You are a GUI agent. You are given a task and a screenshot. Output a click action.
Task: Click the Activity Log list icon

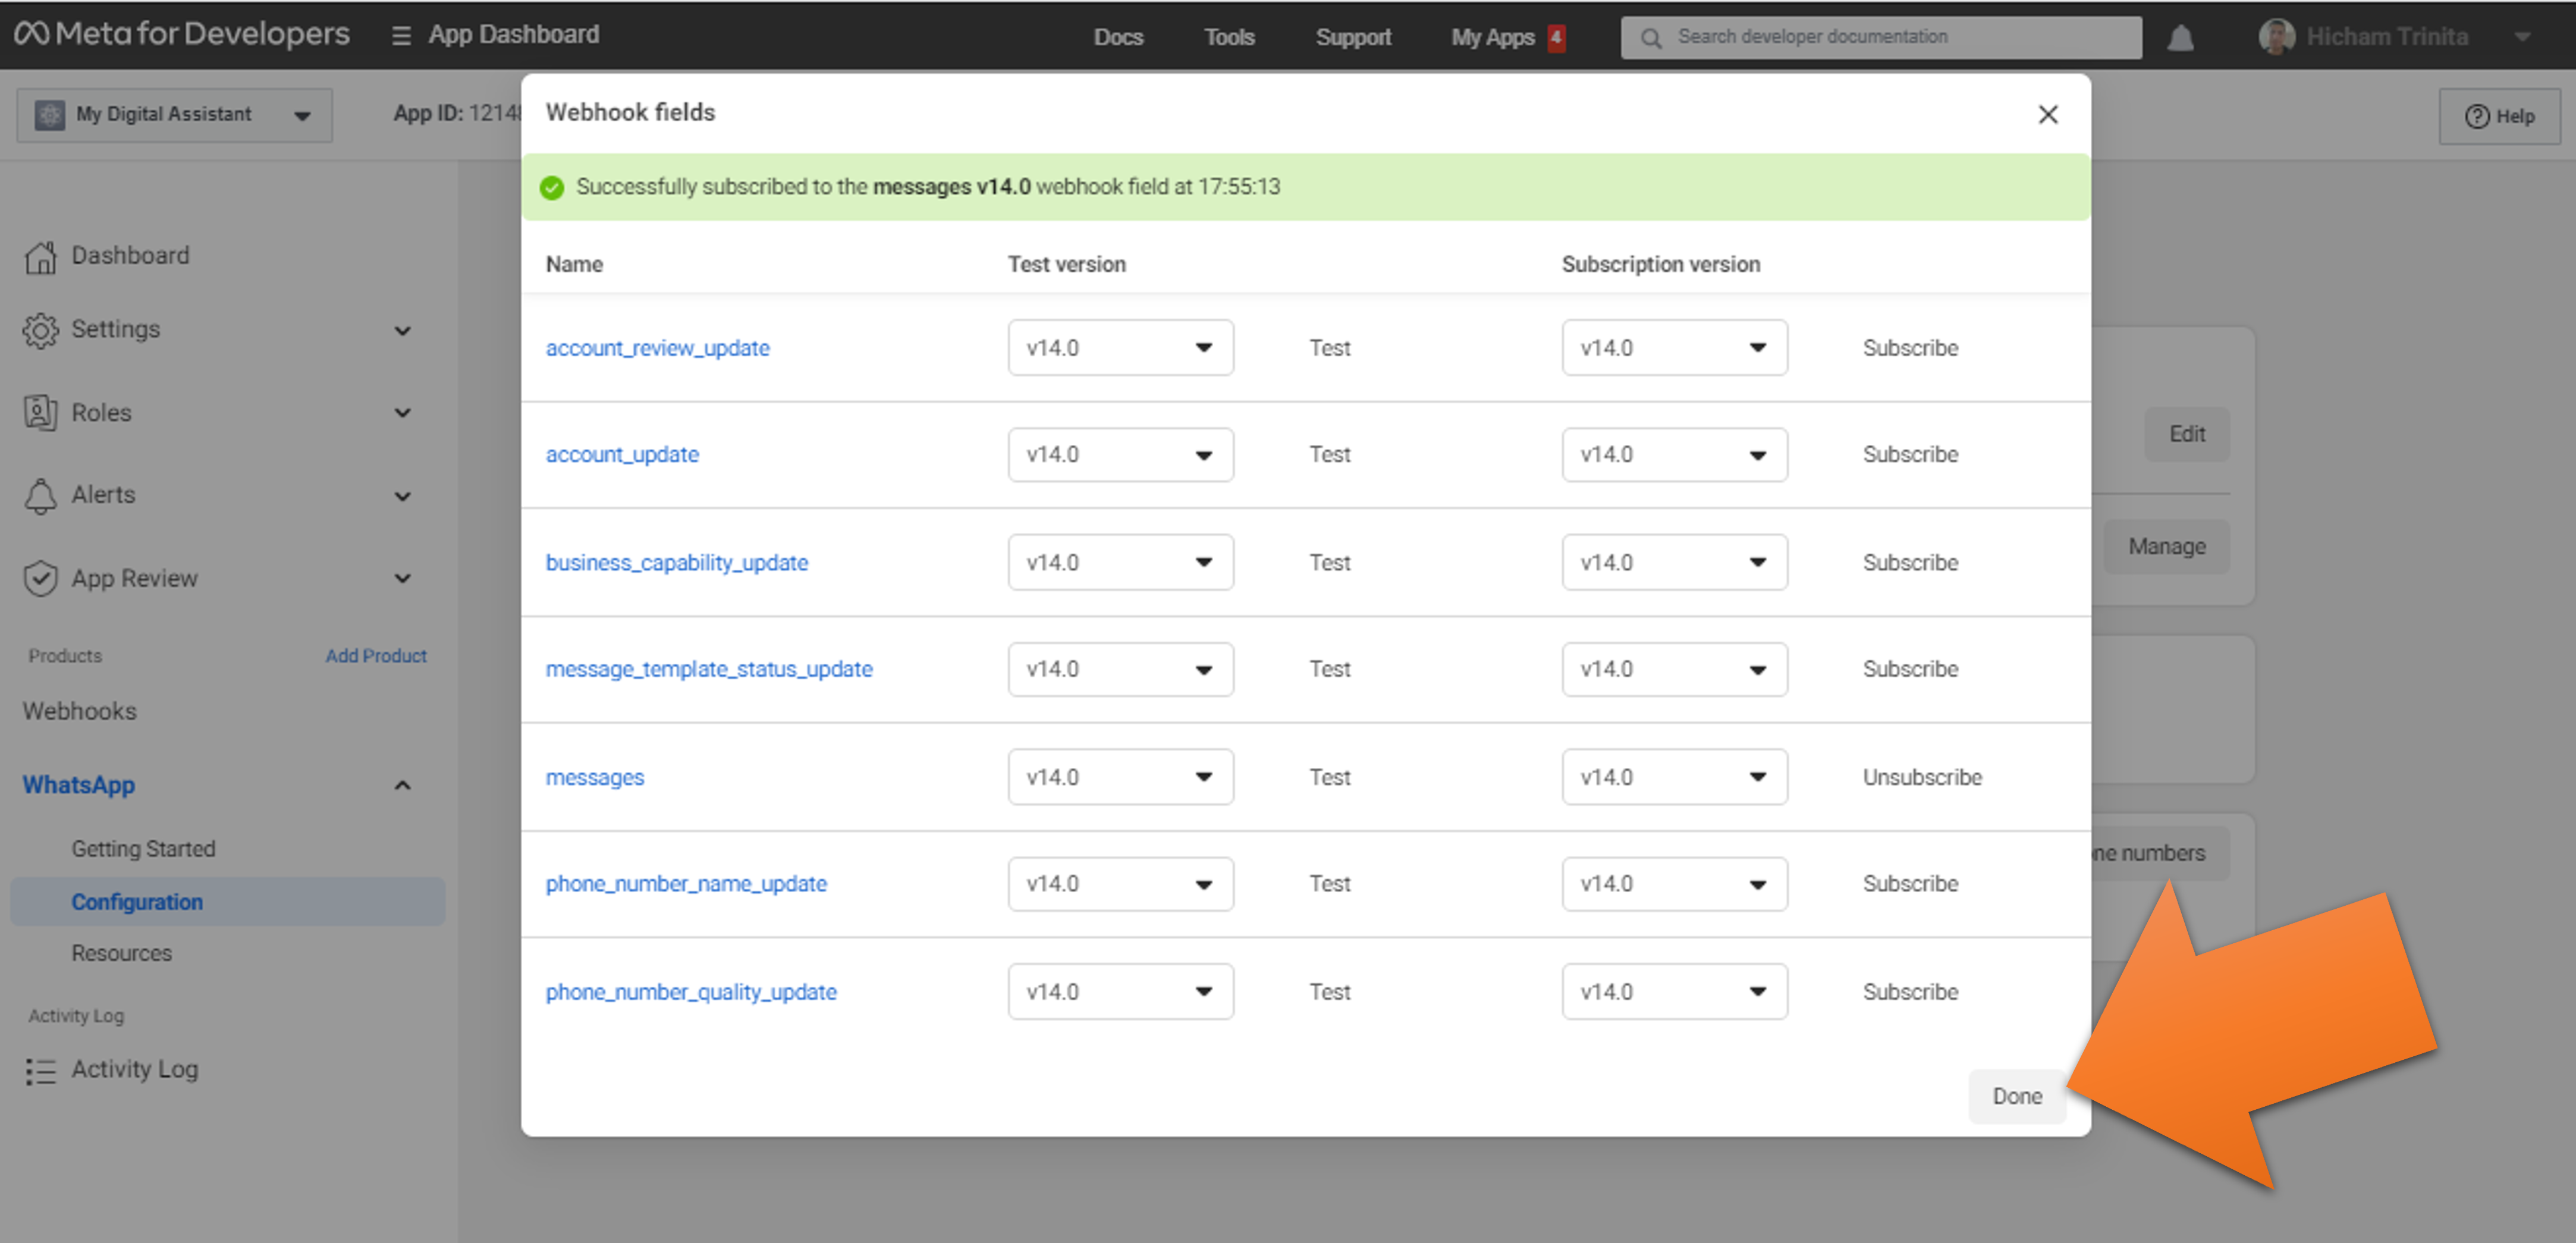tap(40, 1070)
